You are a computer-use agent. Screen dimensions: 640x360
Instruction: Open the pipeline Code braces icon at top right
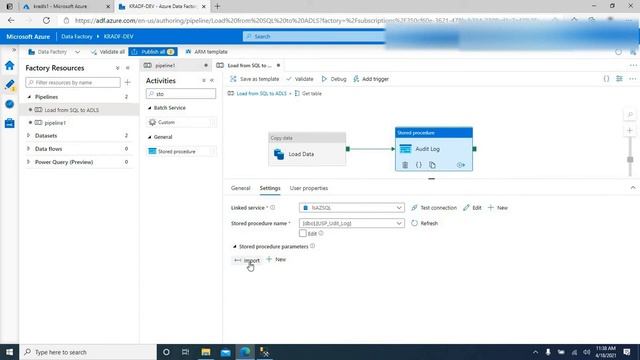[607, 79]
